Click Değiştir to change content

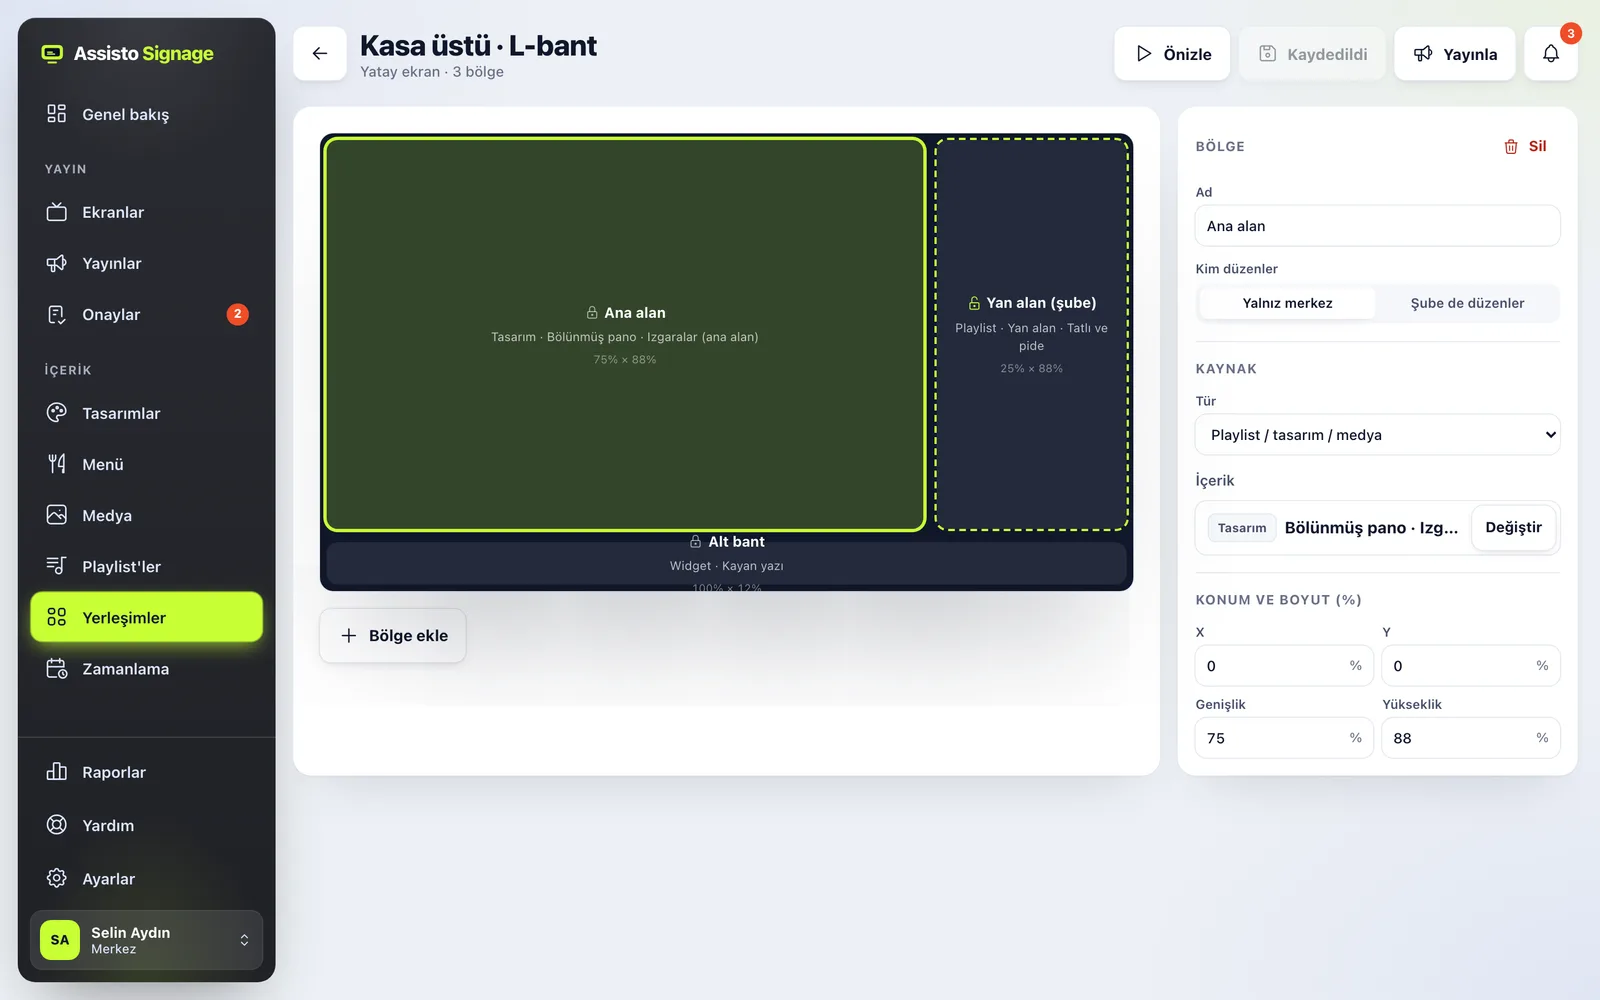(x=1513, y=527)
